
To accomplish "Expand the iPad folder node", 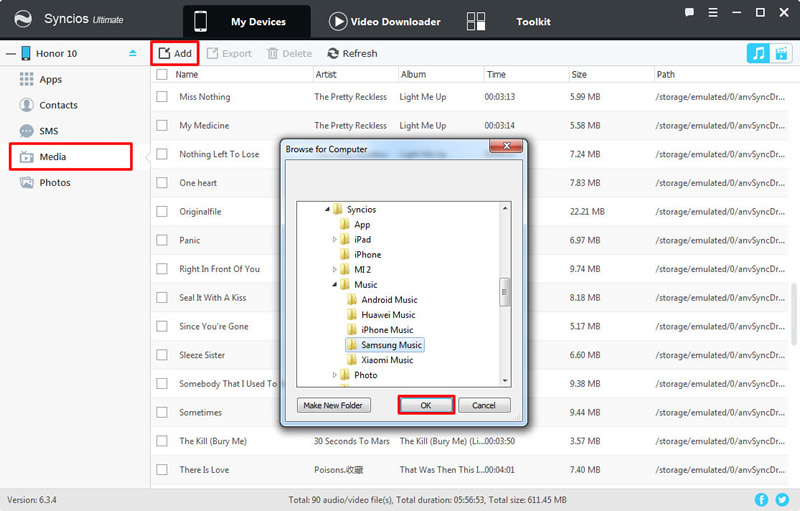I will 335,239.
